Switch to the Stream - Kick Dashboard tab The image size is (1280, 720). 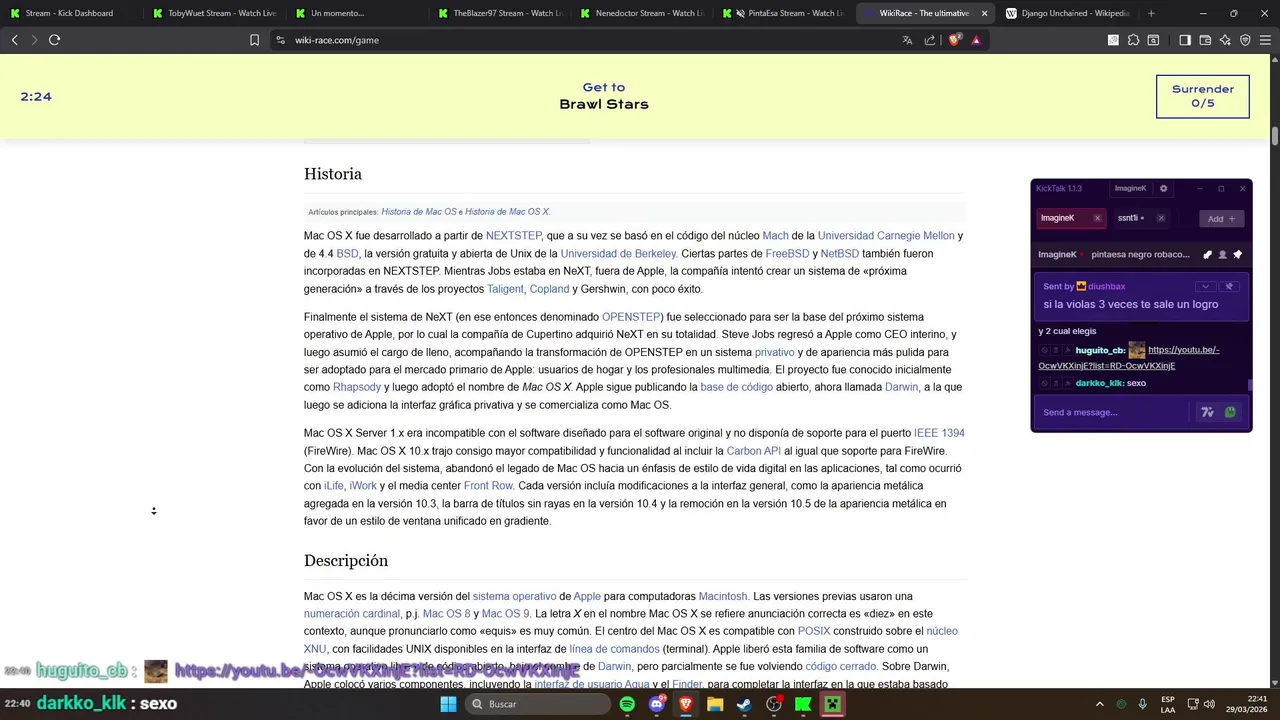point(69,13)
